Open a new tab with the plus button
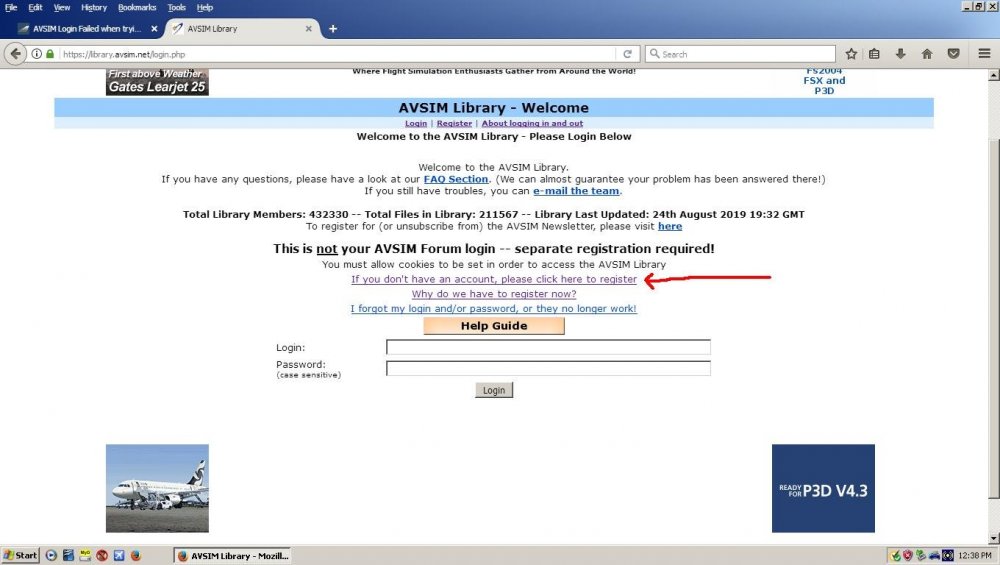The width and height of the screenshot is (1000, 565). 333,29
